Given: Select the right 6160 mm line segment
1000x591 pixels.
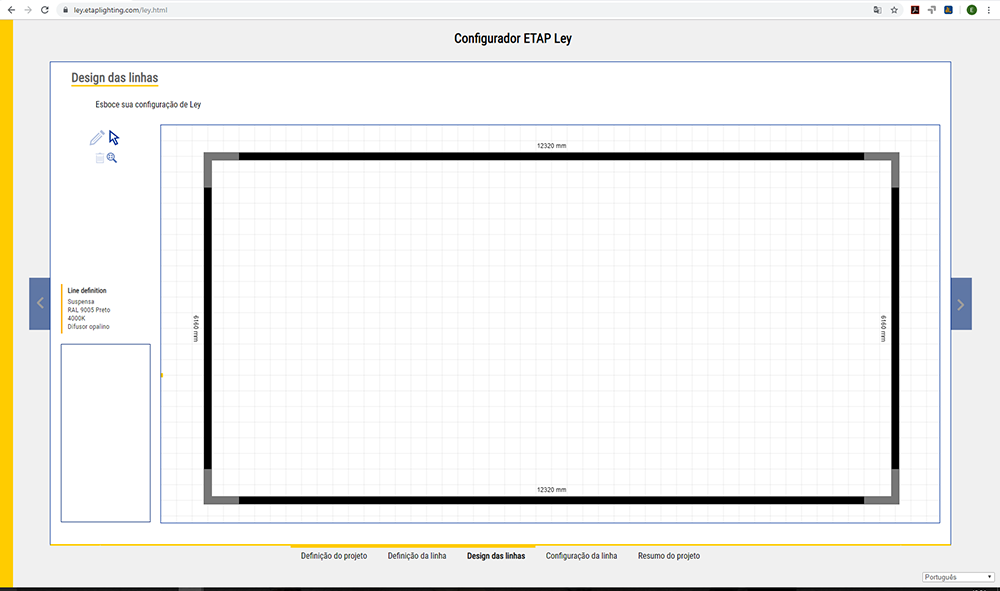Looking at the screenshot, I should coord(895,328).
